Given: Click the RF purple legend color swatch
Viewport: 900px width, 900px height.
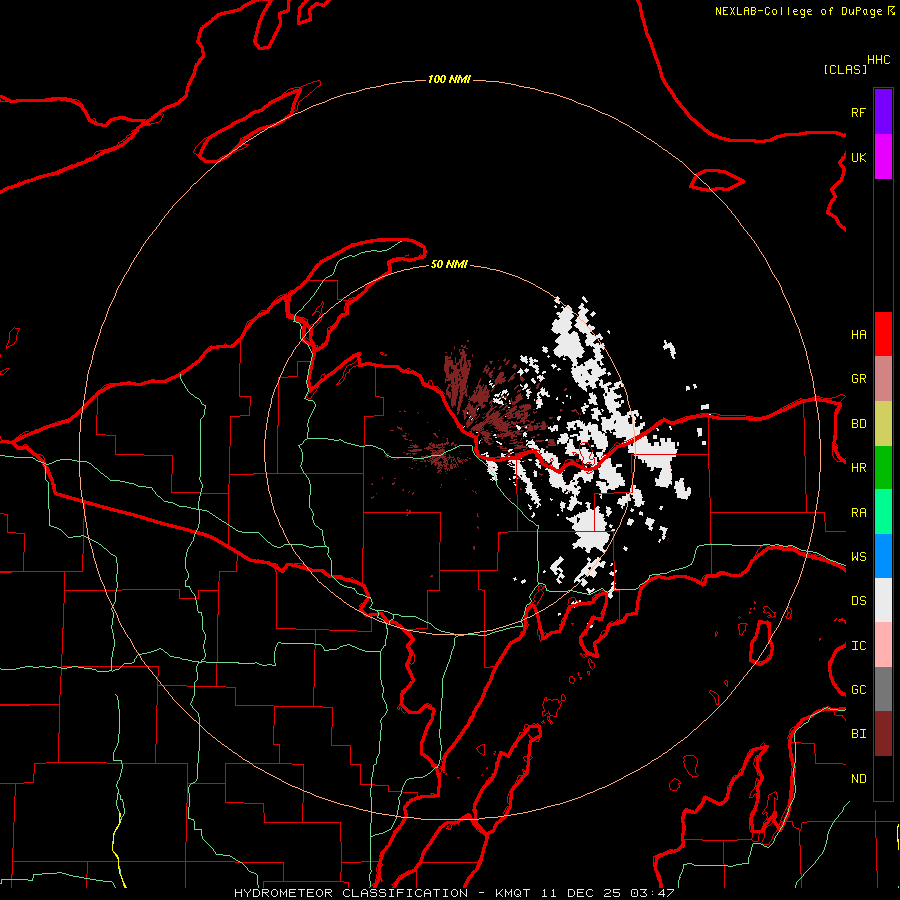Looking at the screenshot, I should 883,112.
